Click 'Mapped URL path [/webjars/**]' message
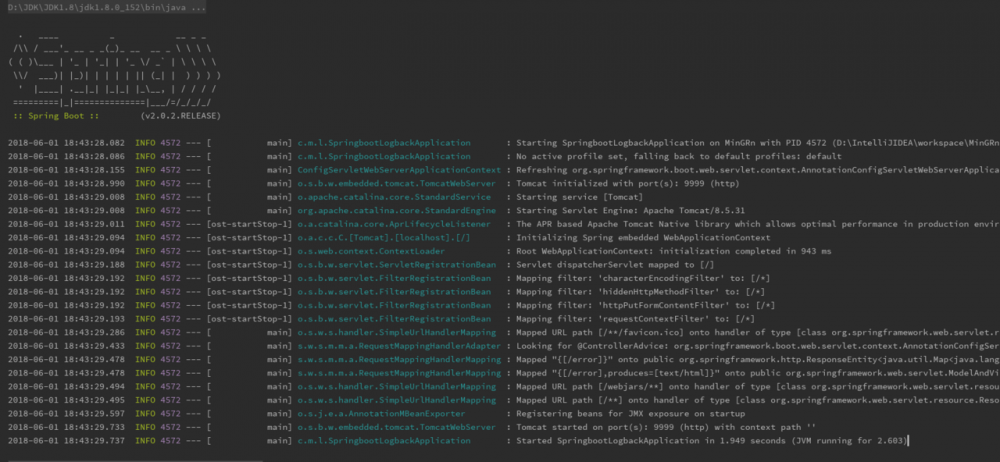Image resolution: width=1000 pixels, height=462 pixels. point(758,386)
